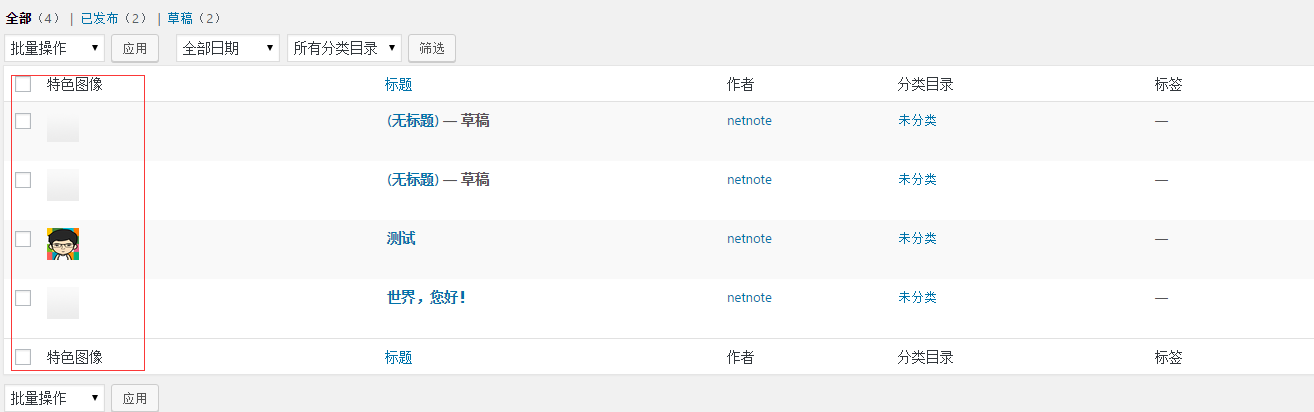
Task: Click the 筛选 filter button
Action: point(432,48)
